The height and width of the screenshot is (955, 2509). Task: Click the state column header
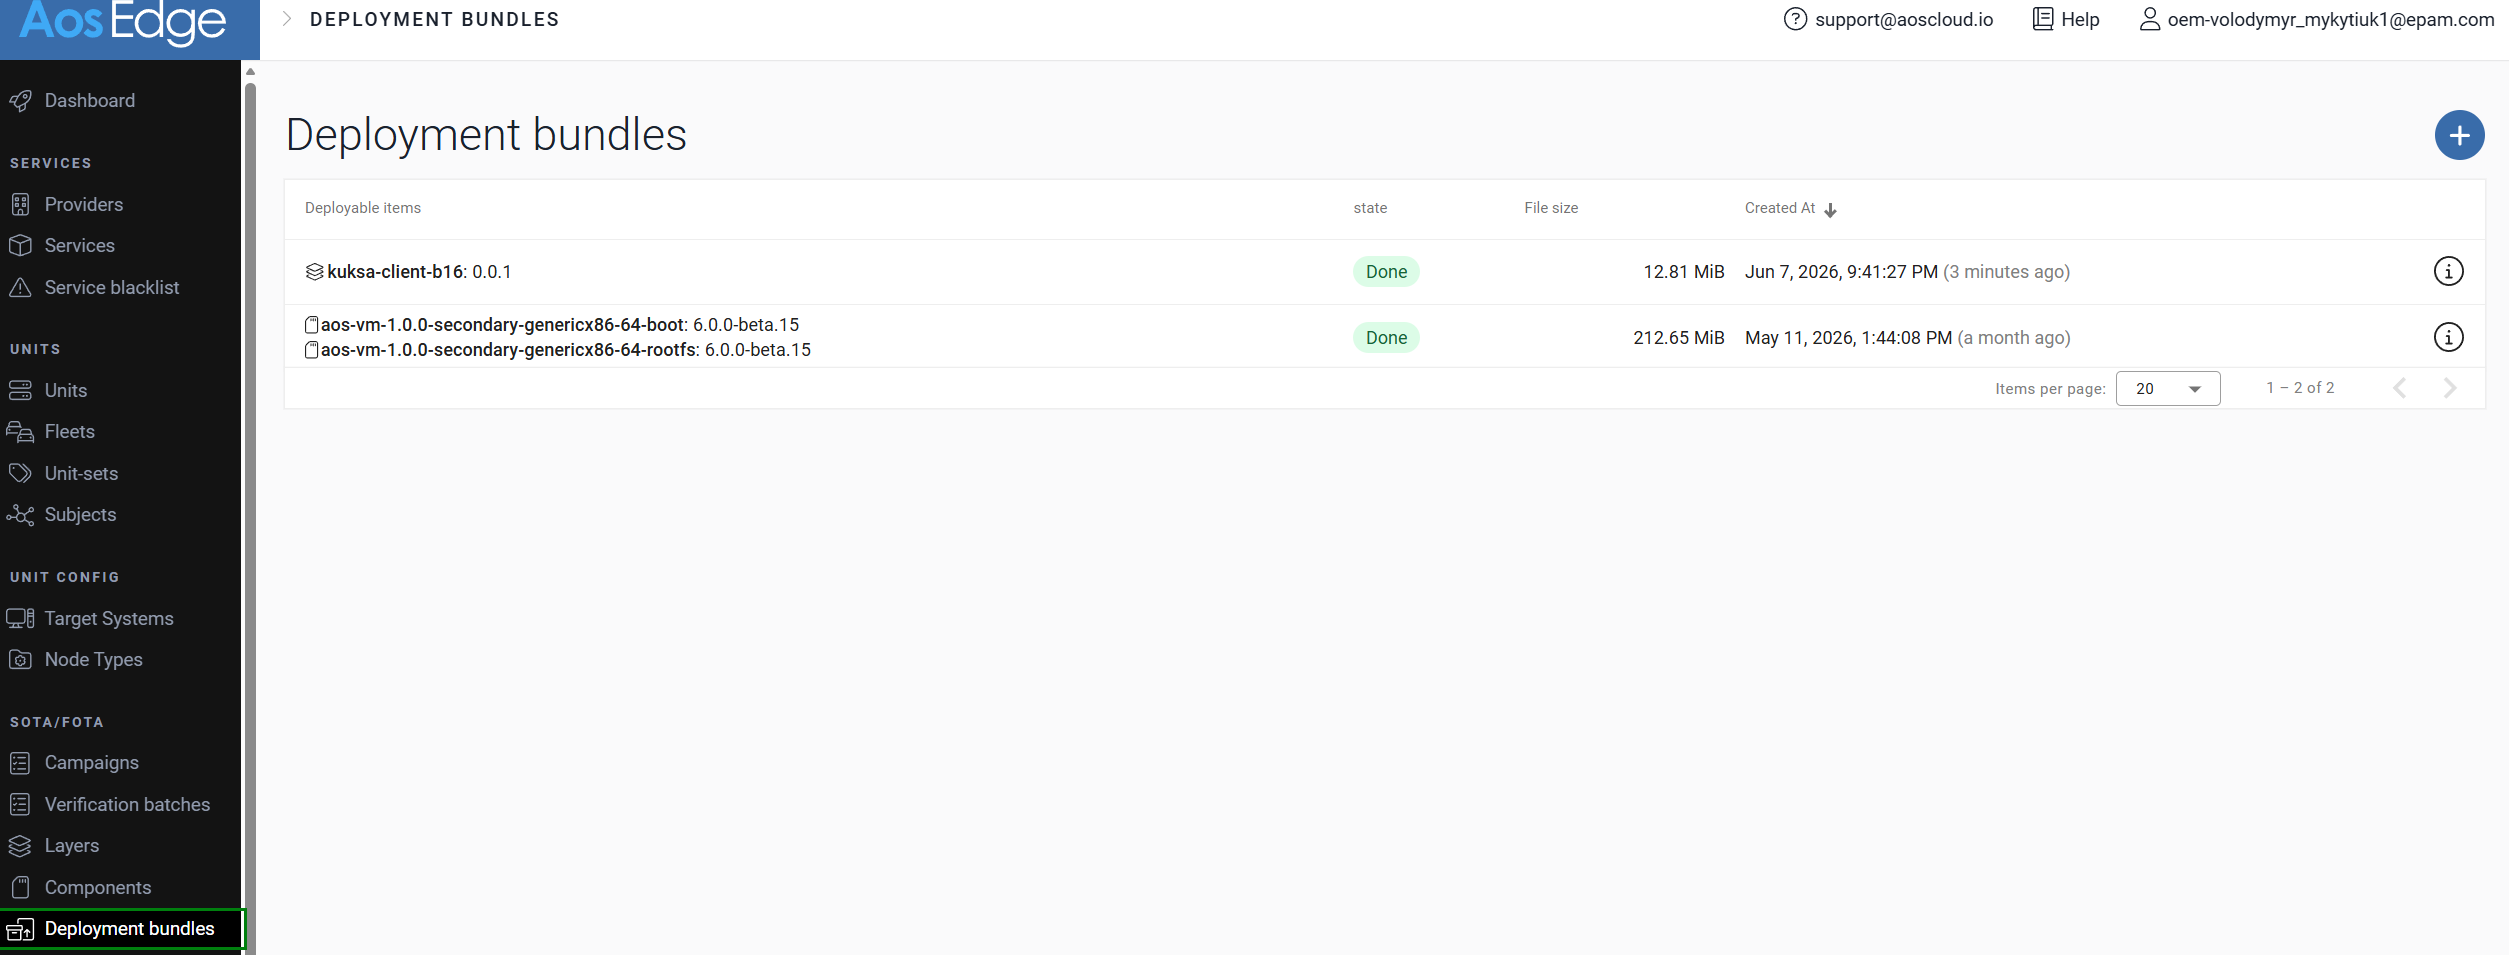pos(1370,208)
